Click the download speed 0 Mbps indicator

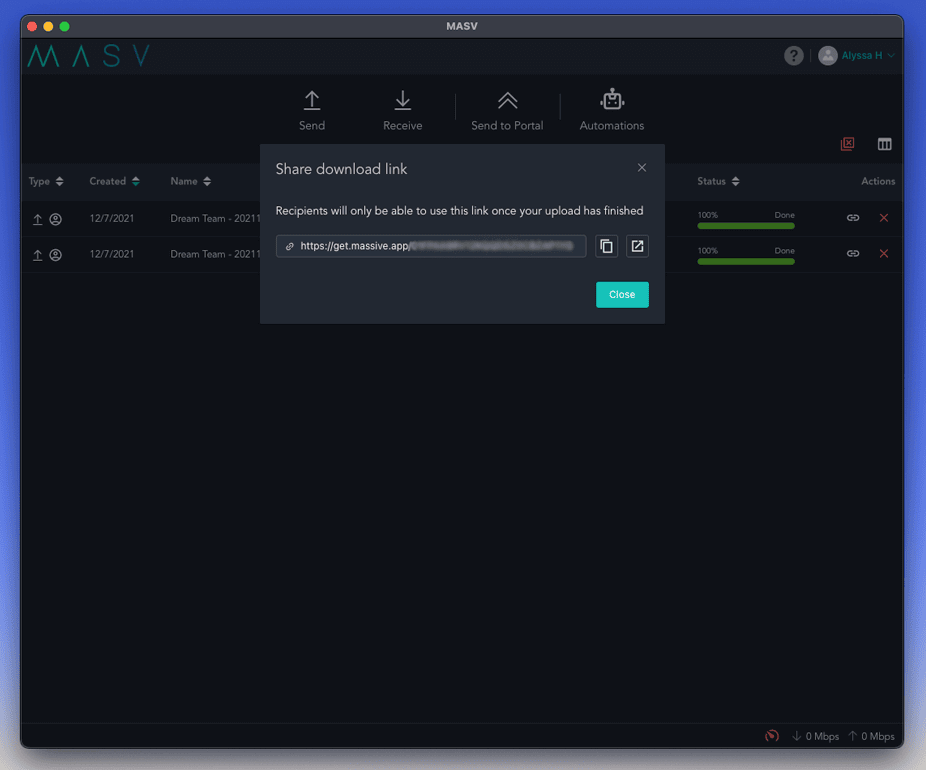coord(816,736)
